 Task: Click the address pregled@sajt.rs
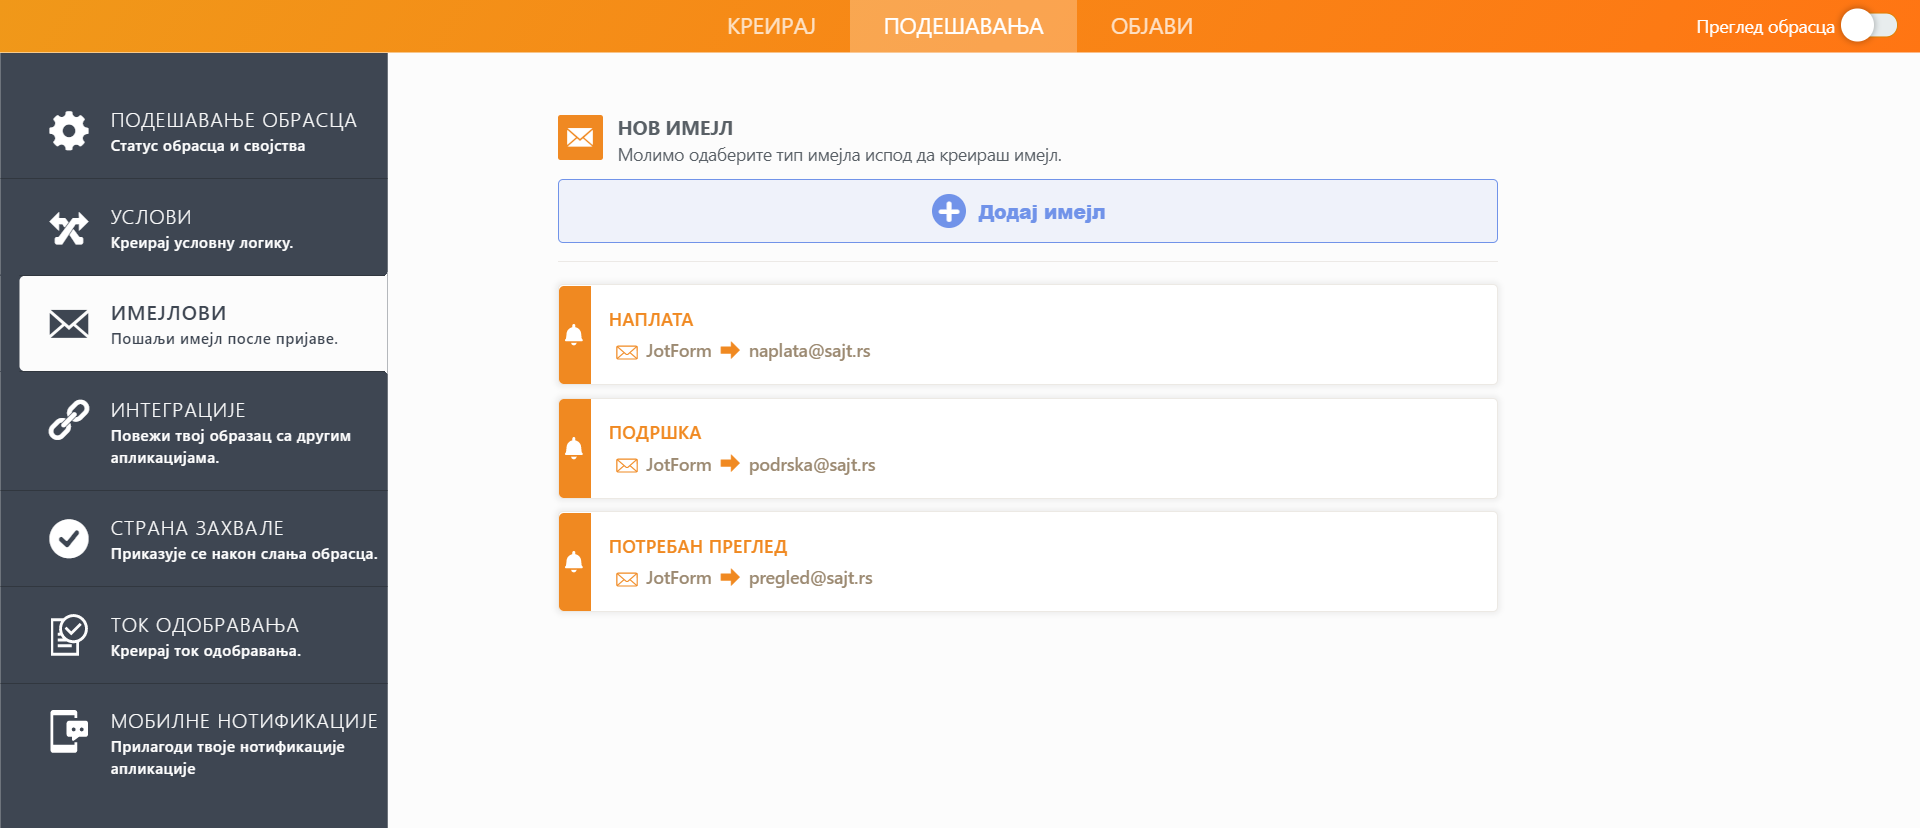click(810, 578)
